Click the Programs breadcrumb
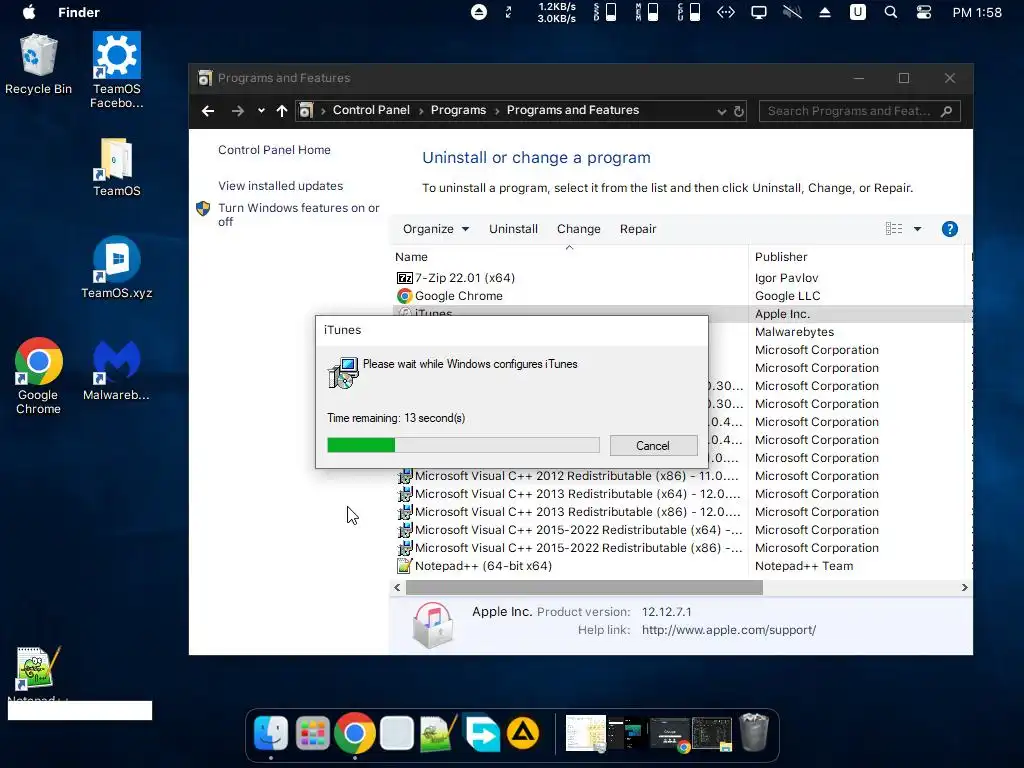Screen dimensions: 1024x768 458,110
